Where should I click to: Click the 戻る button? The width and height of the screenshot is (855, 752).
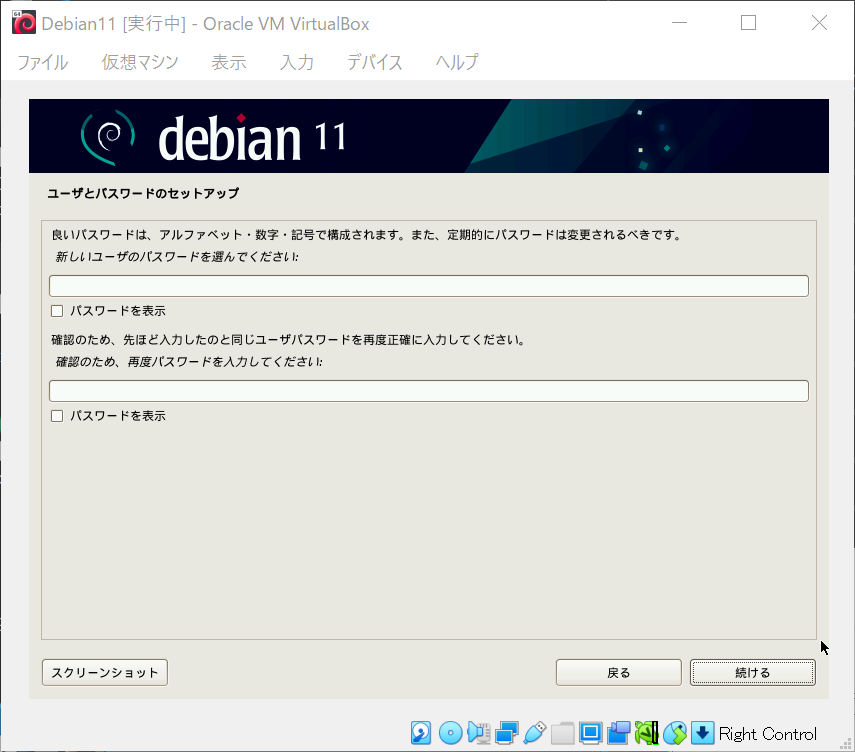[x=618, y=672]
